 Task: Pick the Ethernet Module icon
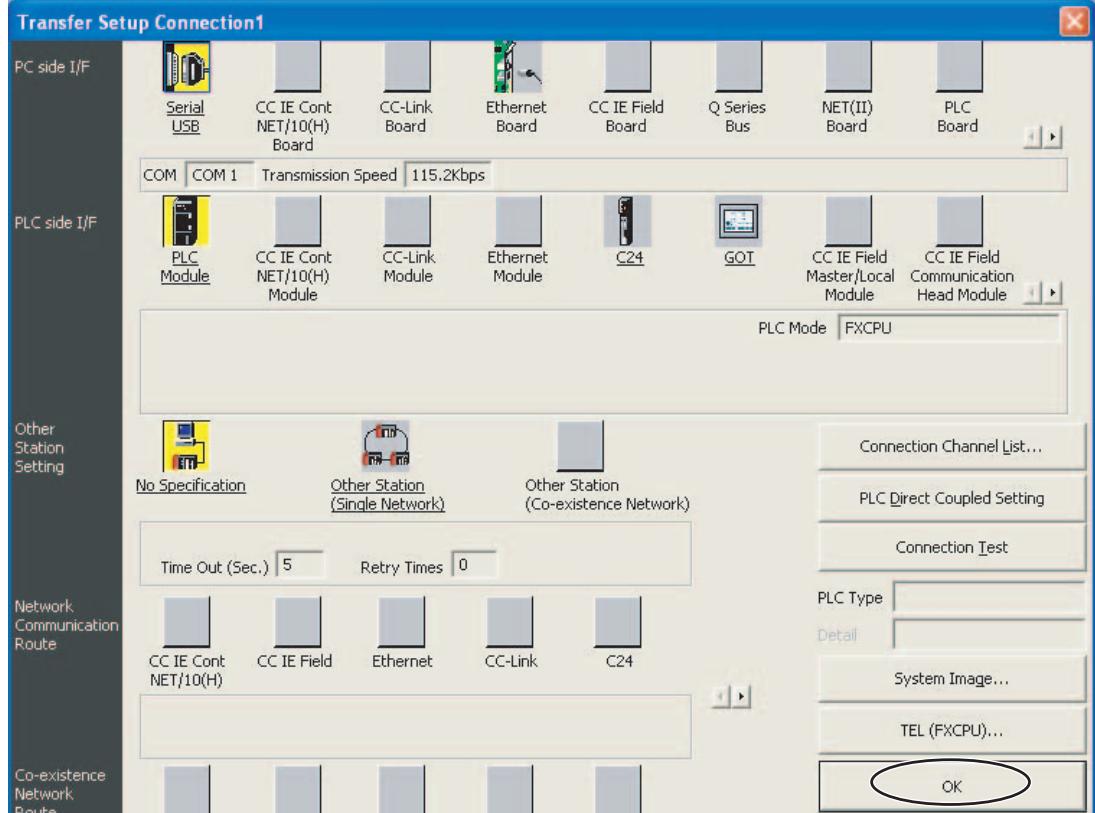click(517, 221)
